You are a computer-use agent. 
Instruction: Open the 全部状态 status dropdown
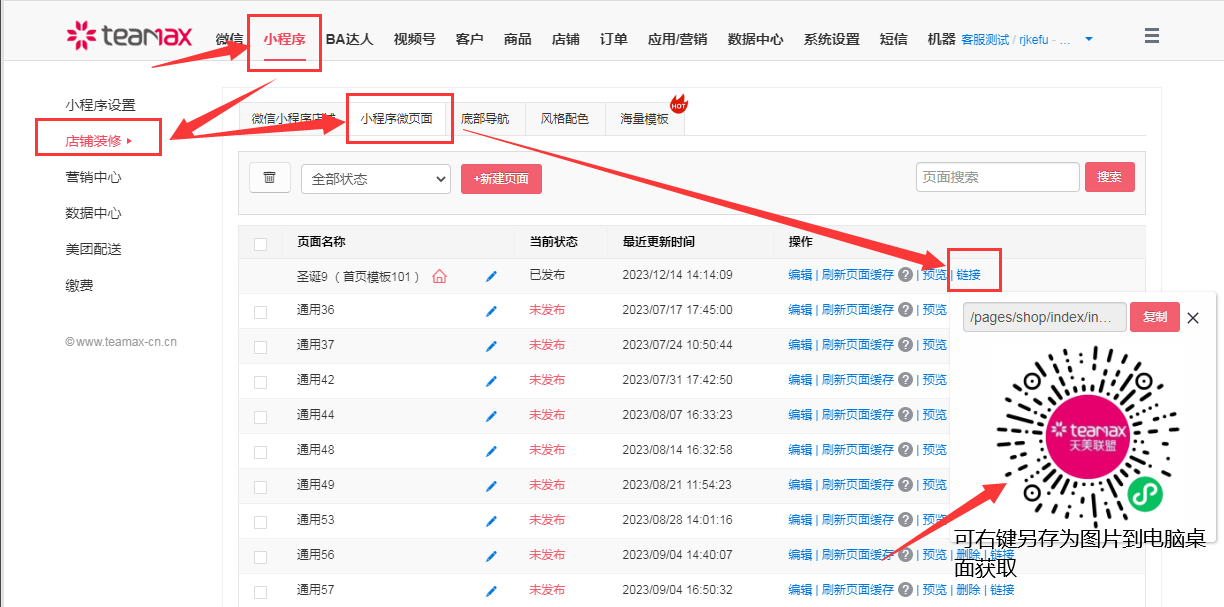click(376, 179)
